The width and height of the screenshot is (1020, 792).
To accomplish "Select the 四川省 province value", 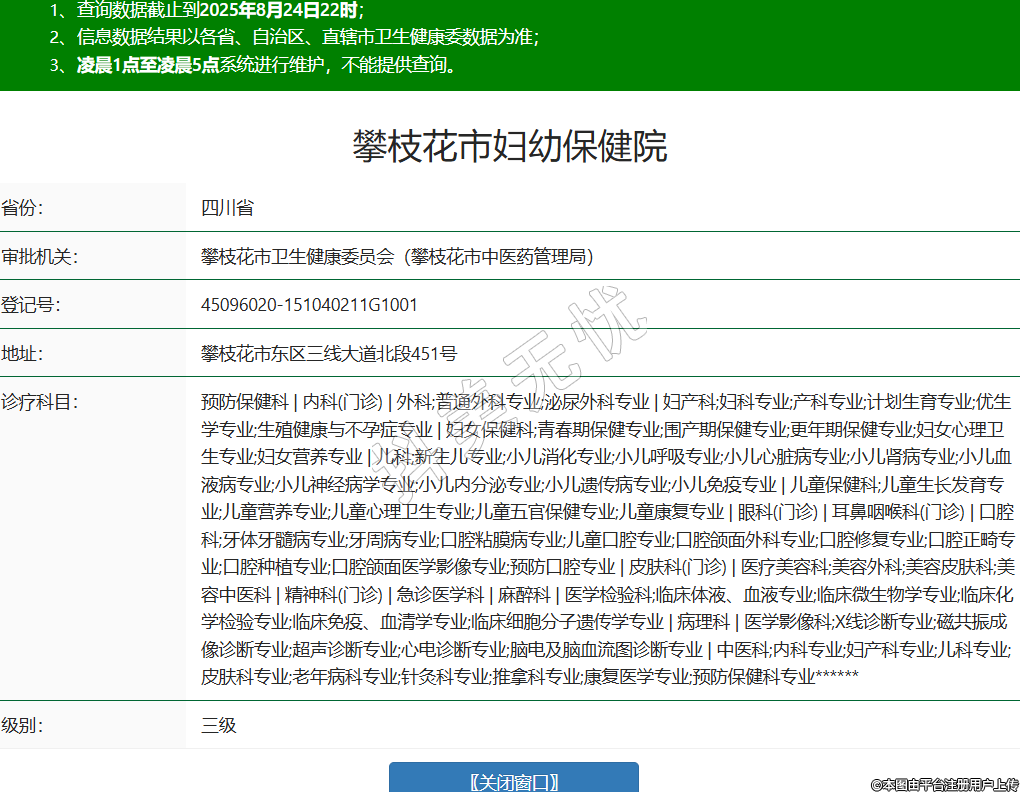I will [227, 208].
